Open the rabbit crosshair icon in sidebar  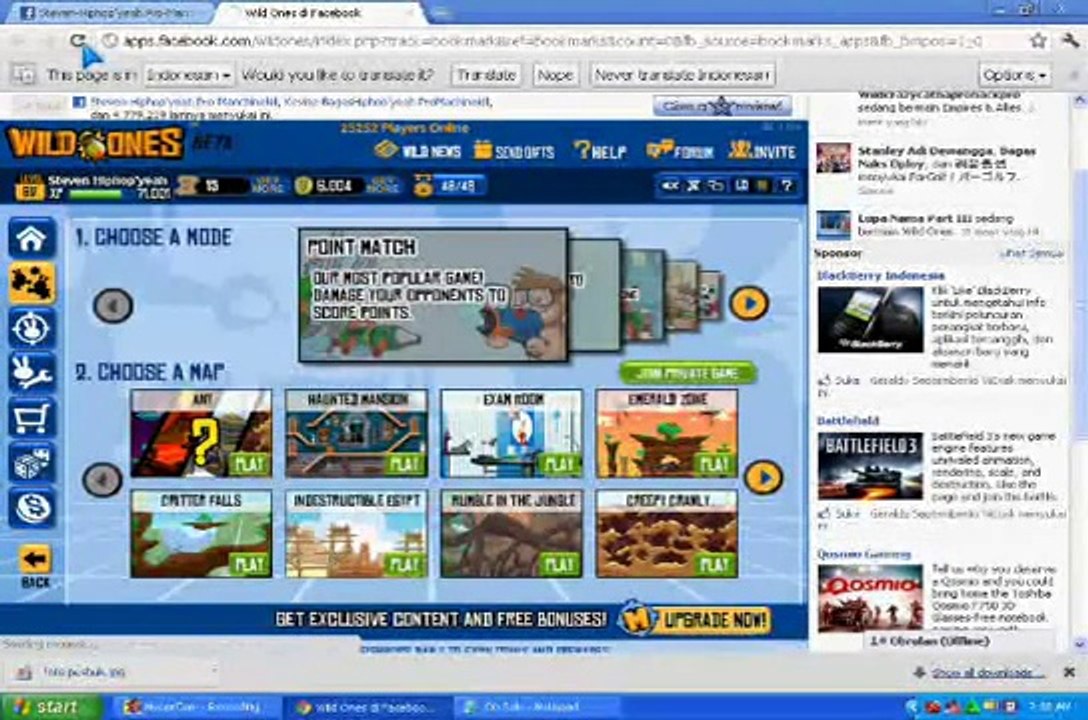(x=32, y=328)
